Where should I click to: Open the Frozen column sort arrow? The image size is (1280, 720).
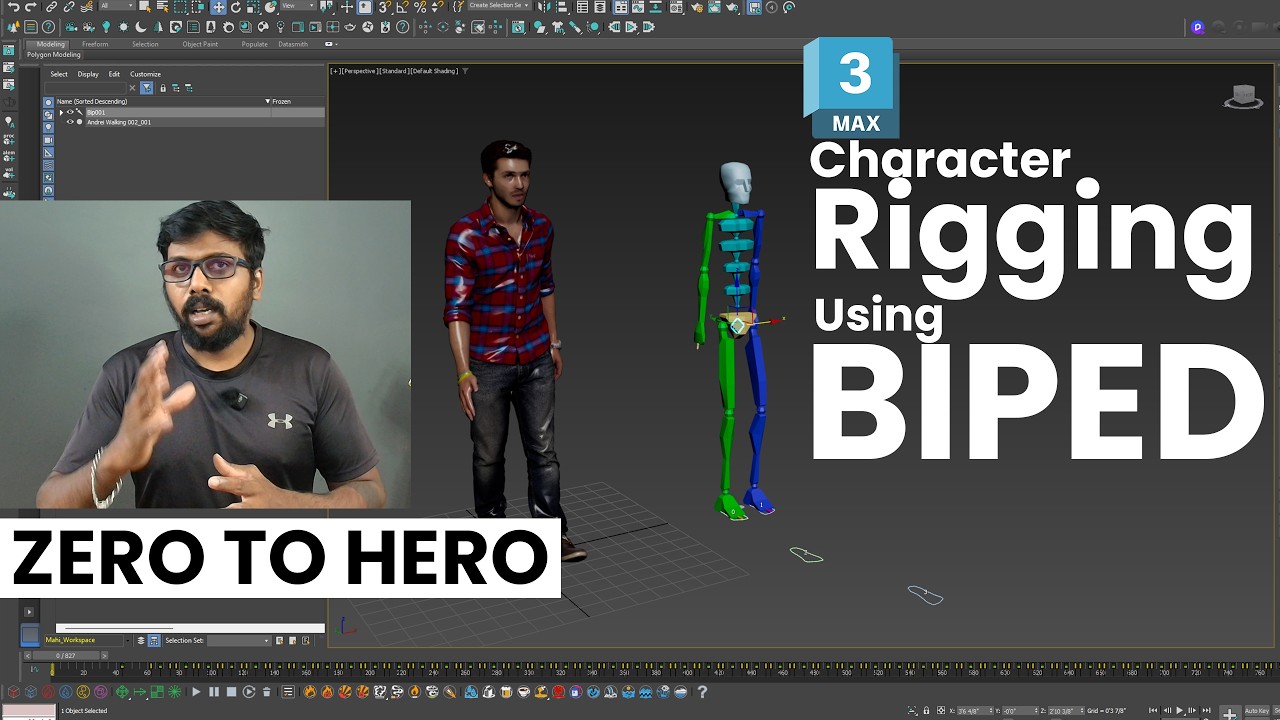[268, 101]
